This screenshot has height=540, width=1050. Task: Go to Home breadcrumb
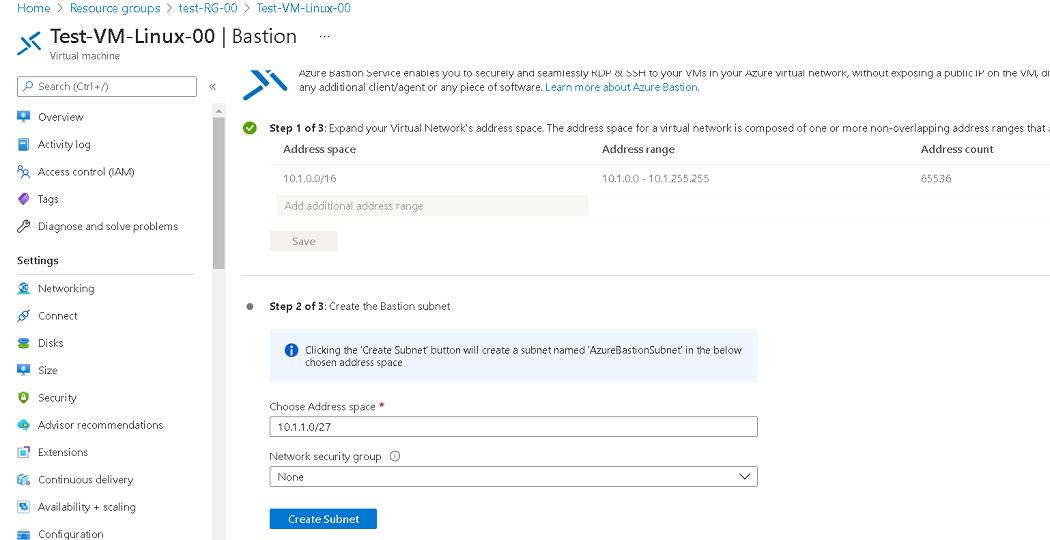click(x=33, y=8)
